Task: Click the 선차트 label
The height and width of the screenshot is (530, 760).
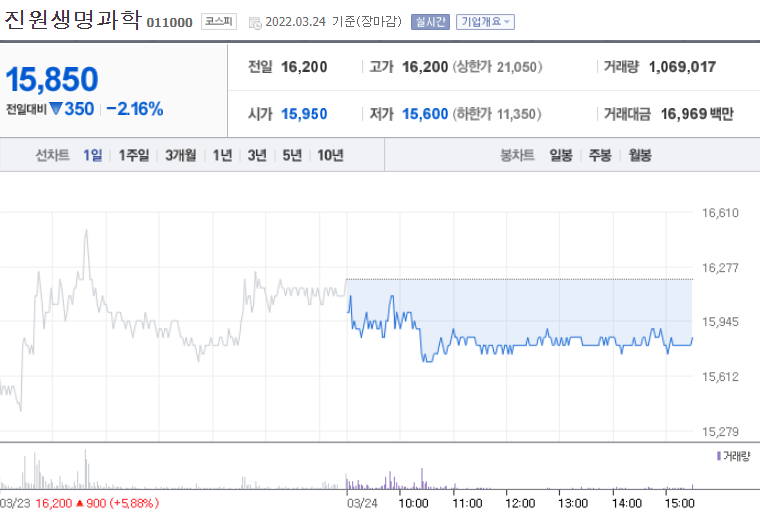Action: tap(52, 155)
